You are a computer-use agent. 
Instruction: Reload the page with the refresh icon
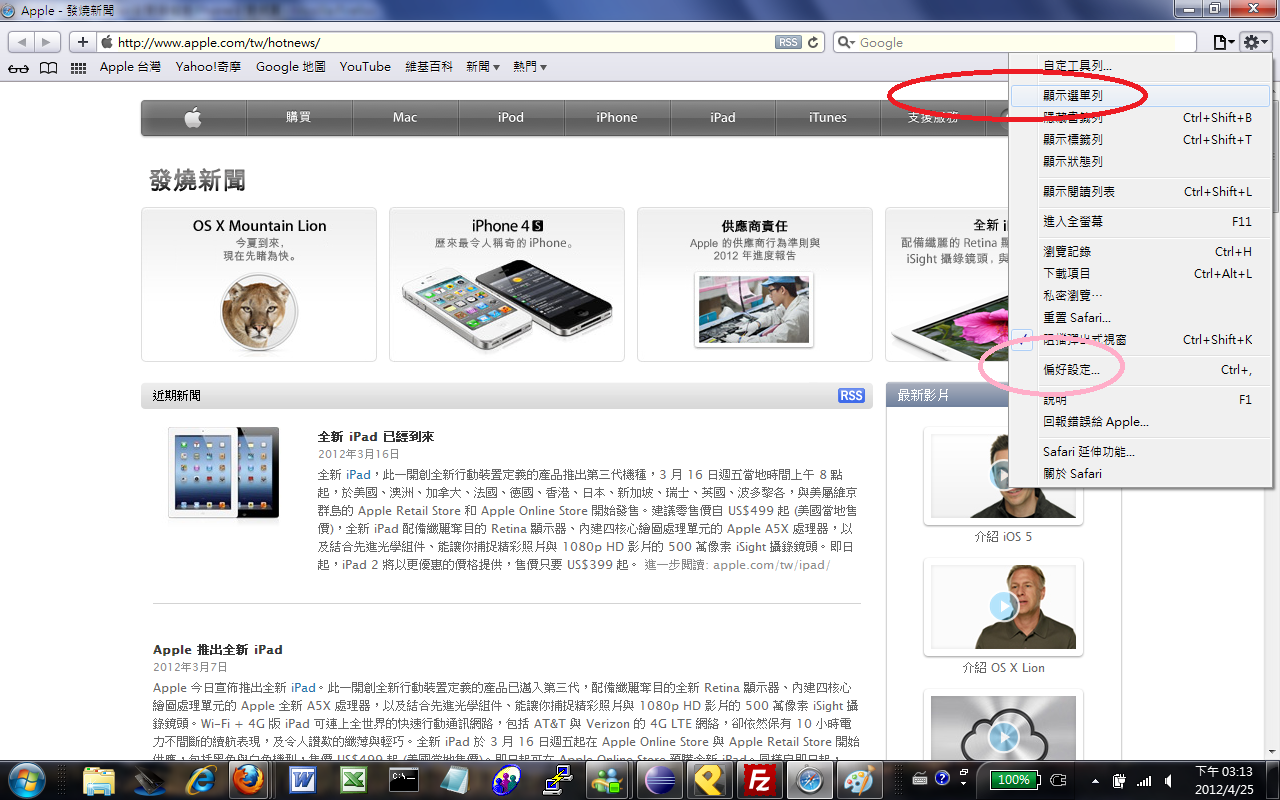click(x=814, y=42)
